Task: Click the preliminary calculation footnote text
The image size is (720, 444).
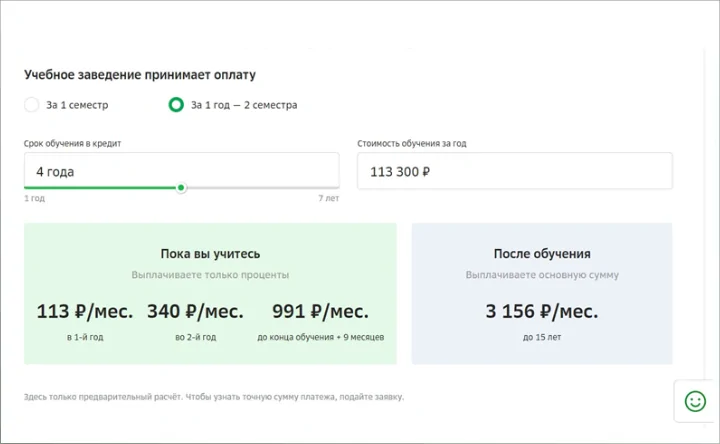Action: 214,397
